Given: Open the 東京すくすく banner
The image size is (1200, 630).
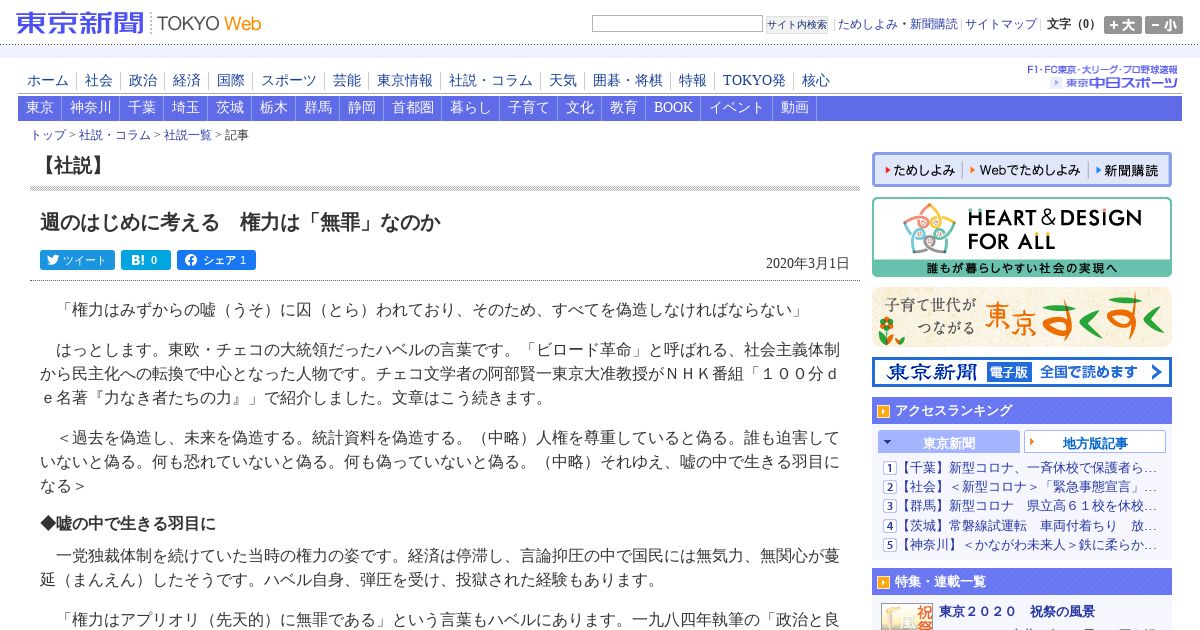Looking at the screenshot, I should click(x=1022, y=317).
